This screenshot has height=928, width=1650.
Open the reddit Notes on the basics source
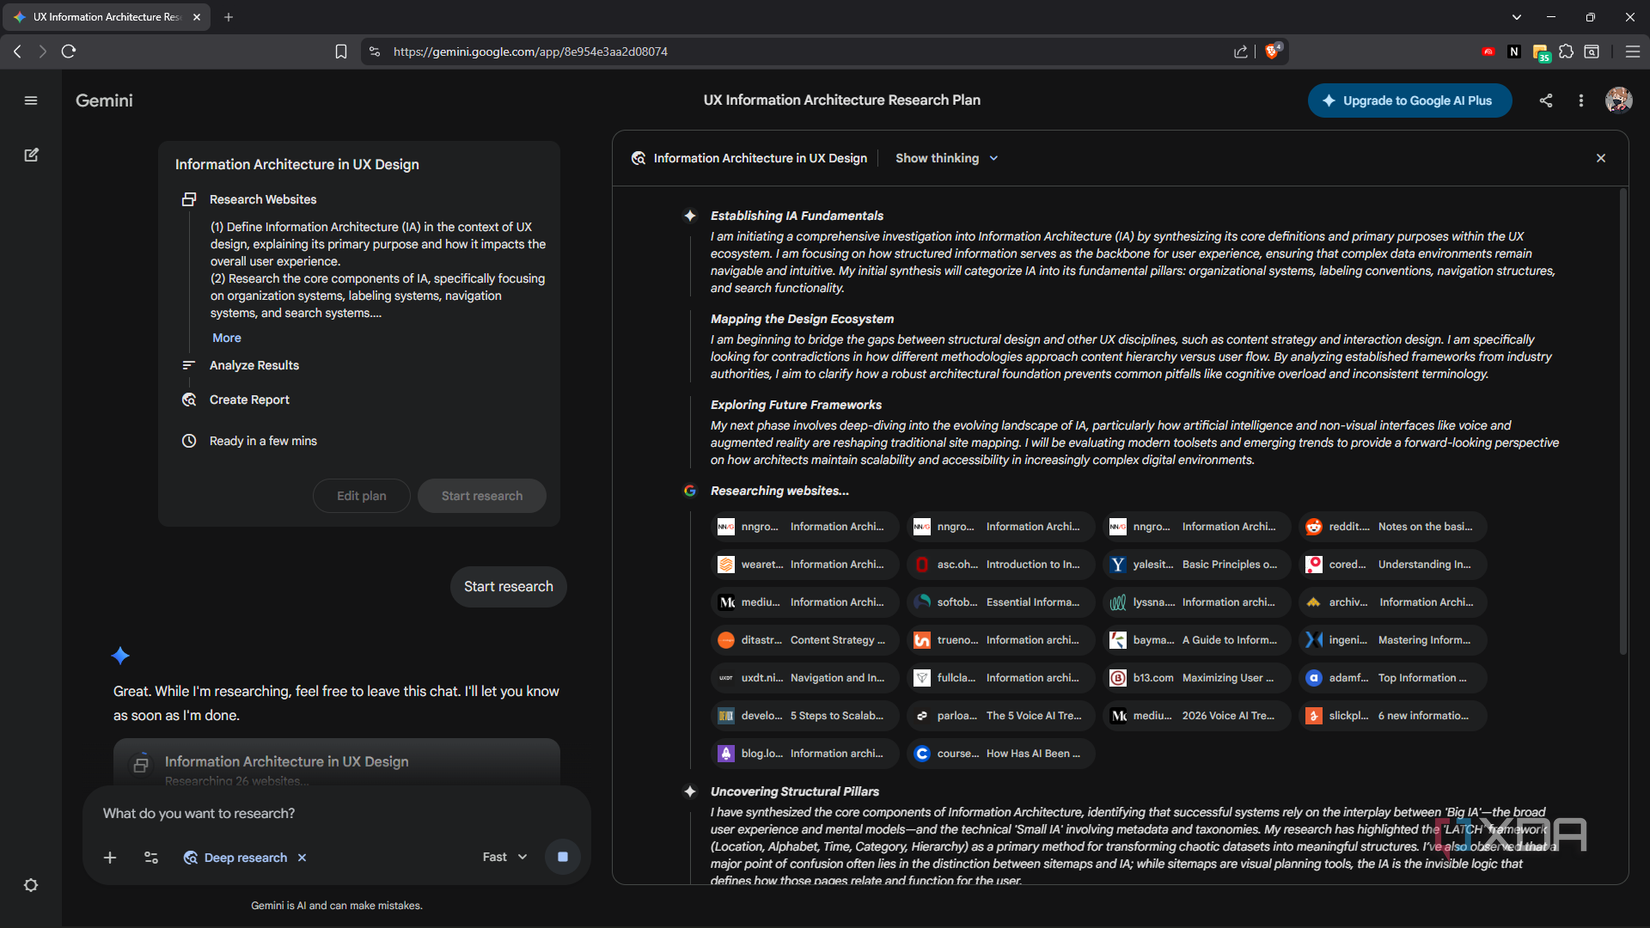pyautogui.click(x=1392, y=527)
